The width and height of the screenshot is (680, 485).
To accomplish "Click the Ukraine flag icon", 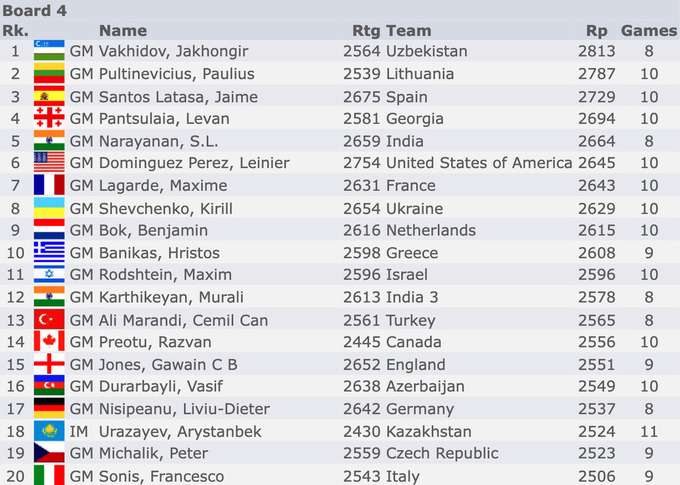I will (49, 208).
